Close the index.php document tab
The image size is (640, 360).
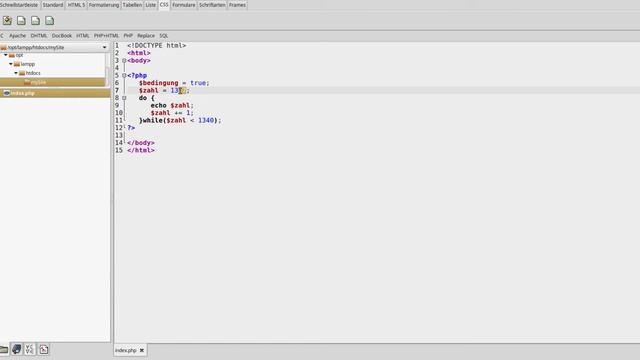click(x=142, y=350)
